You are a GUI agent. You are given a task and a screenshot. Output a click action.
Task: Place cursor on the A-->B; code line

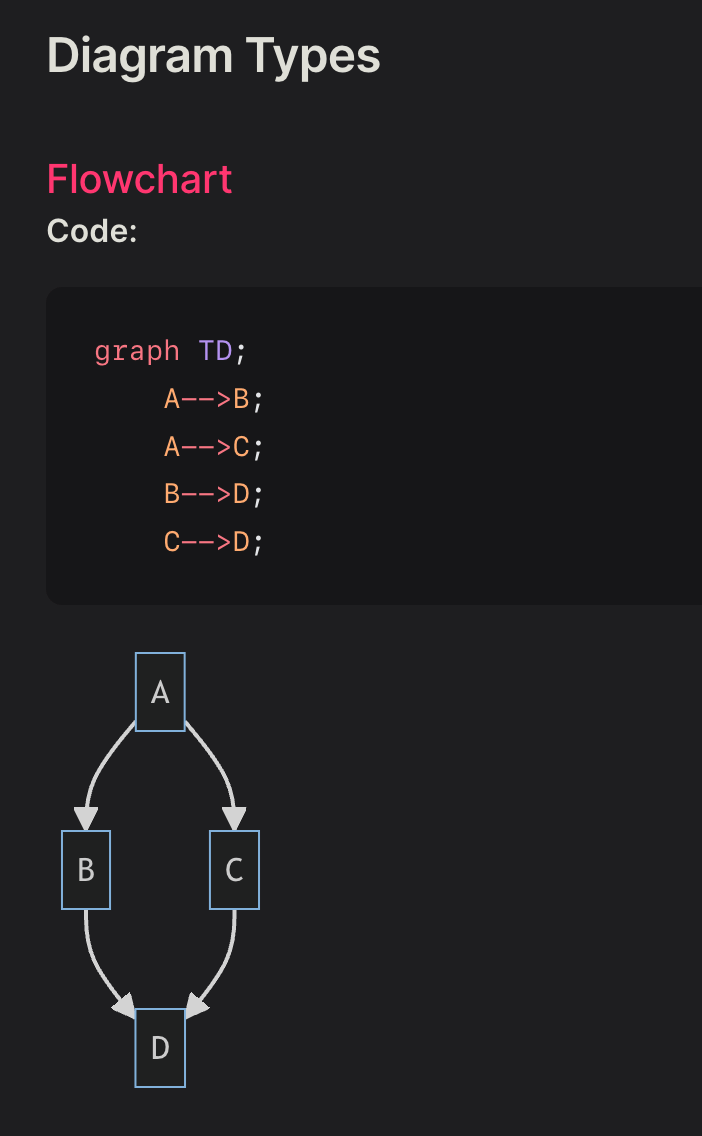tap(212, 400)
